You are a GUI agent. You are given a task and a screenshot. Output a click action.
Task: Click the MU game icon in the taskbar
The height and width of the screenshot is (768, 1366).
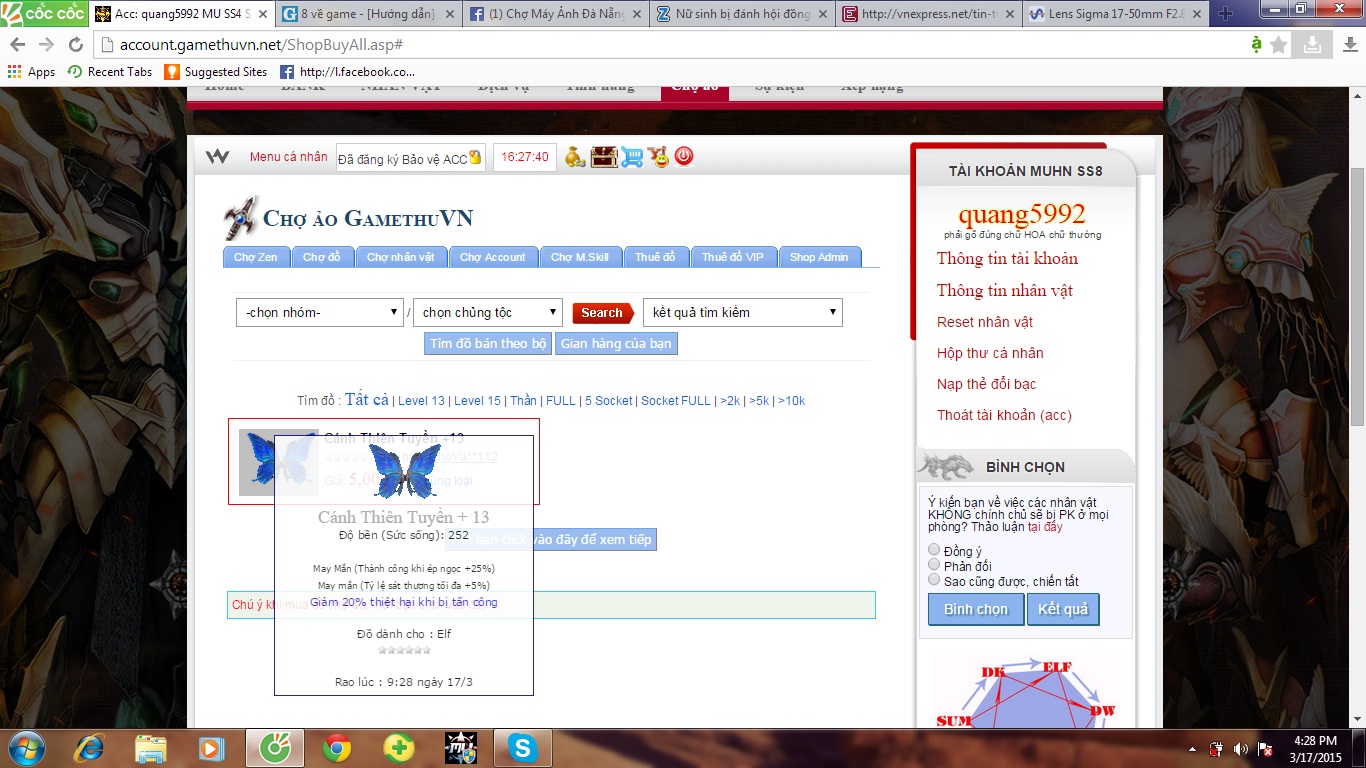pyautogui.click(x=460, y=748)
